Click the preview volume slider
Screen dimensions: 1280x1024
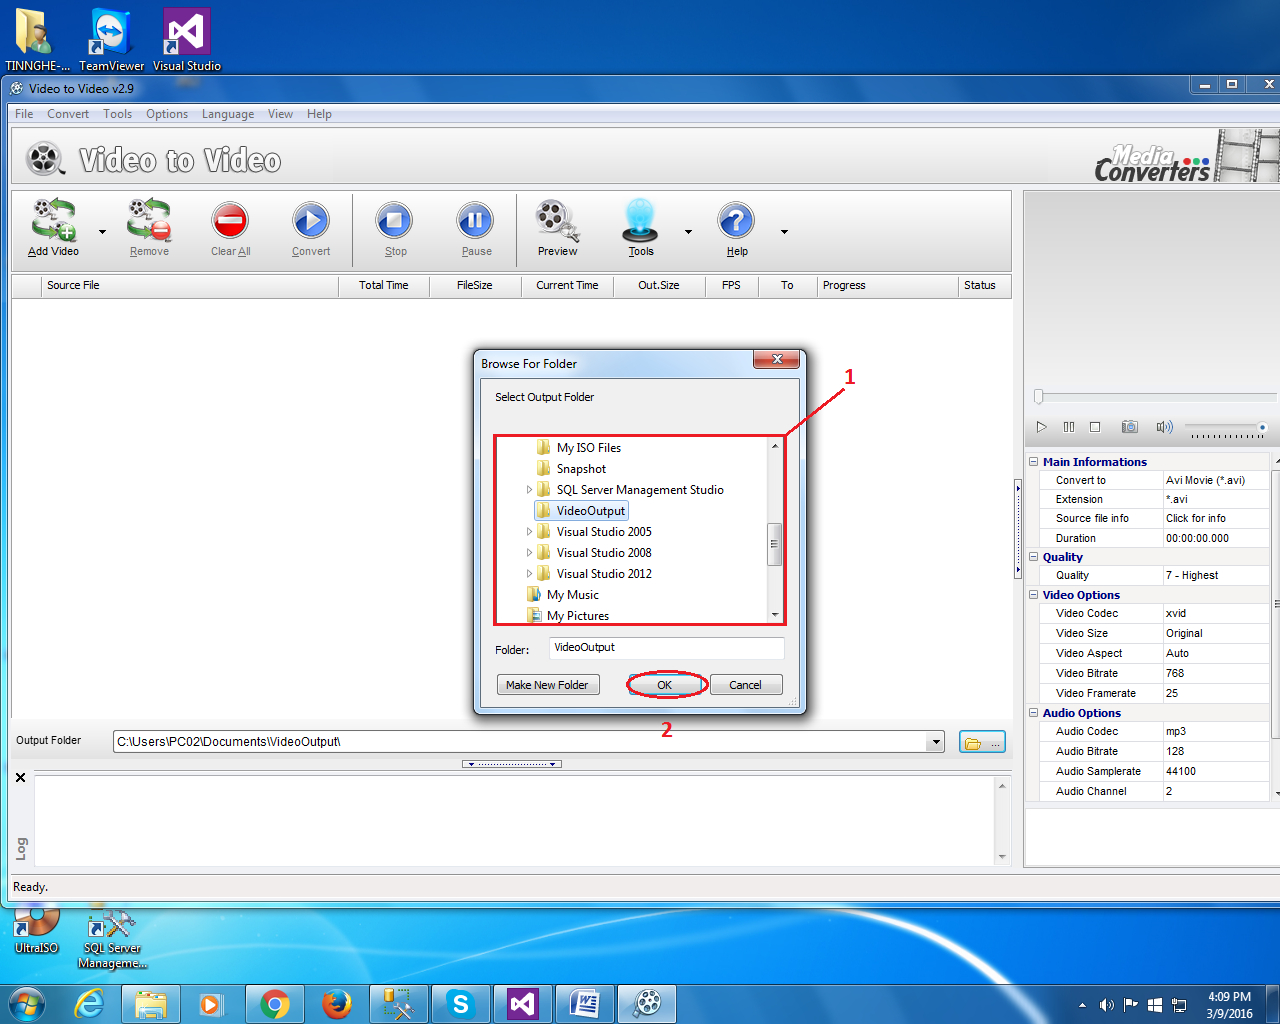pos(1226,428)
